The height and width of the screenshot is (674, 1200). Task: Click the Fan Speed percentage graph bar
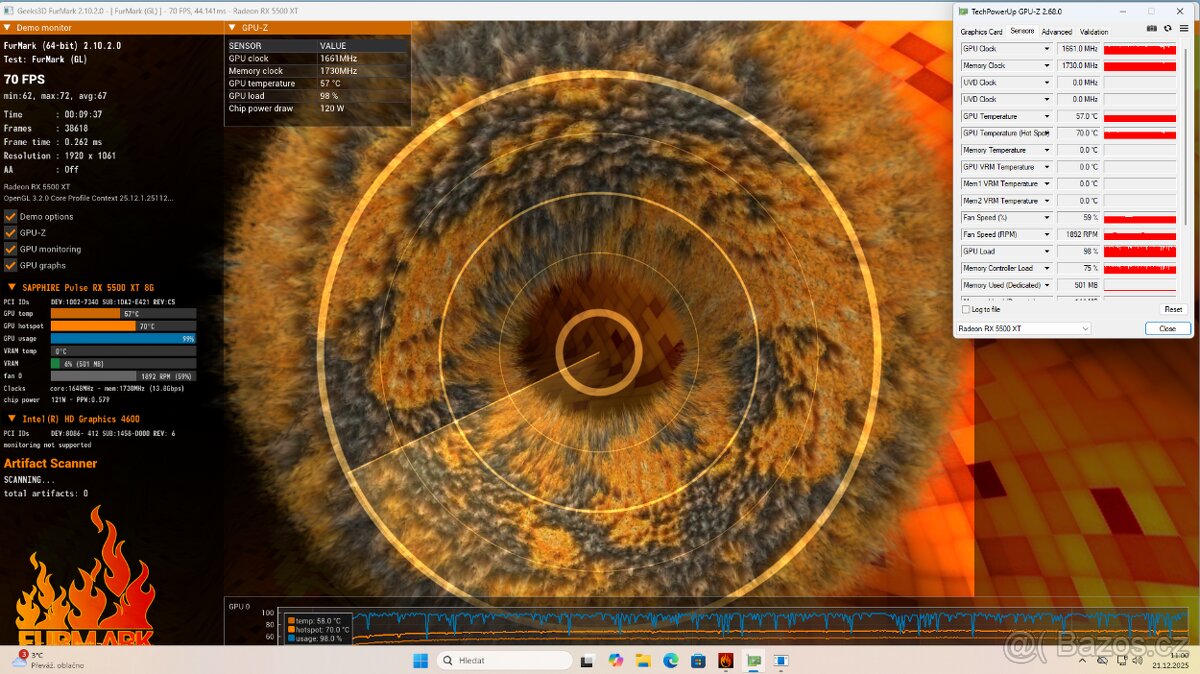tap(1140, 217)
